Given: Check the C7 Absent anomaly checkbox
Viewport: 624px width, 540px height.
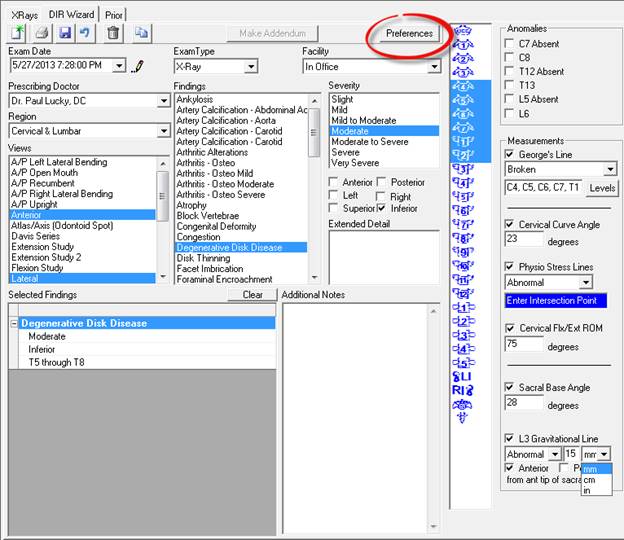Looking at the screenshot, I should tap(512, 44).
